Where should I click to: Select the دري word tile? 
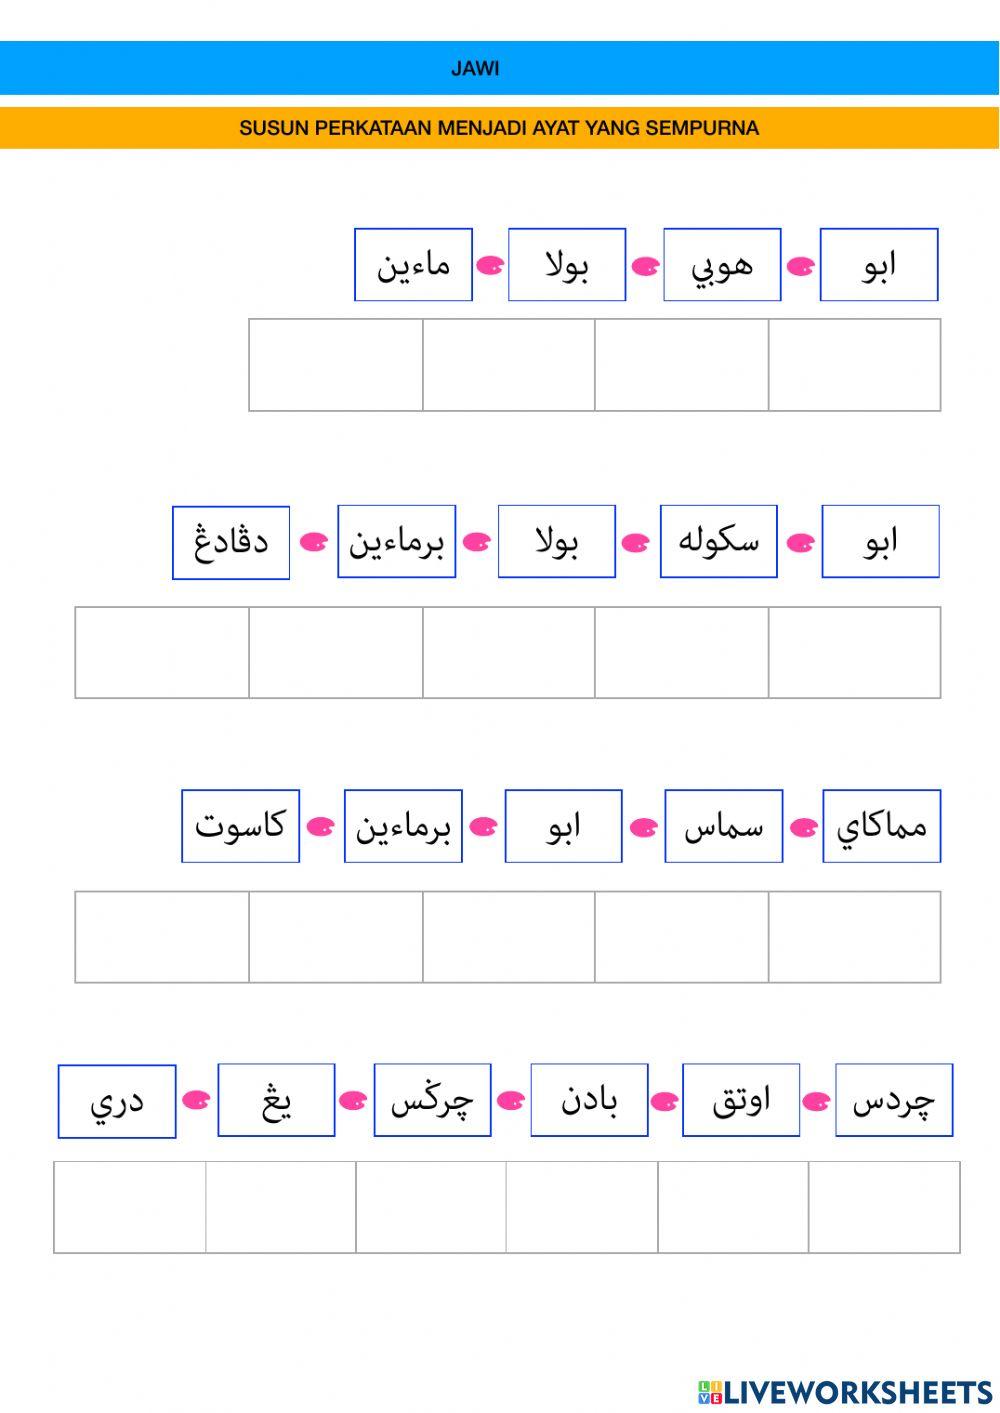tap(117, 1102)
